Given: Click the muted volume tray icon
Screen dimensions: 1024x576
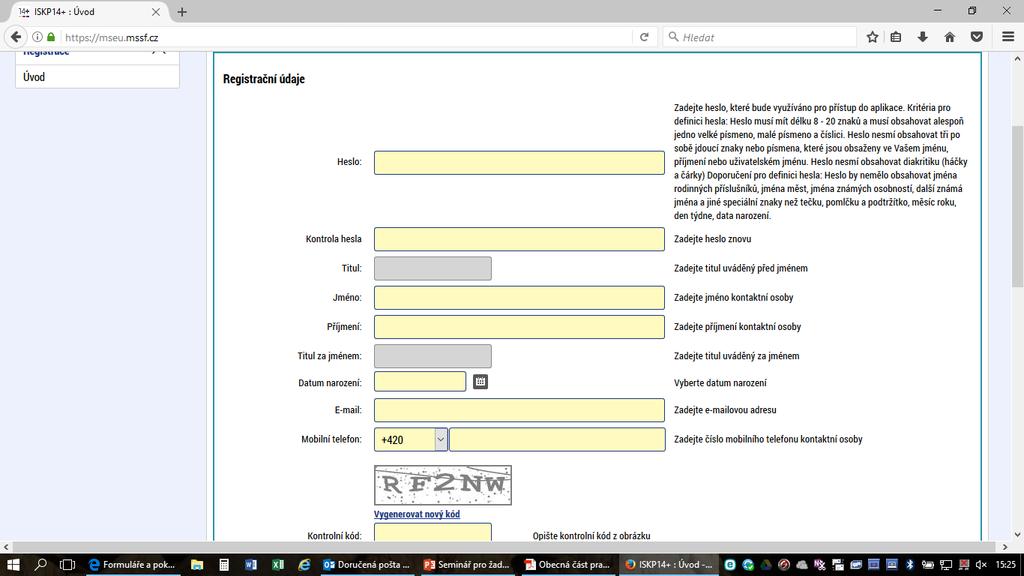Looking at the screenshot, I should [x=981, y=564].
